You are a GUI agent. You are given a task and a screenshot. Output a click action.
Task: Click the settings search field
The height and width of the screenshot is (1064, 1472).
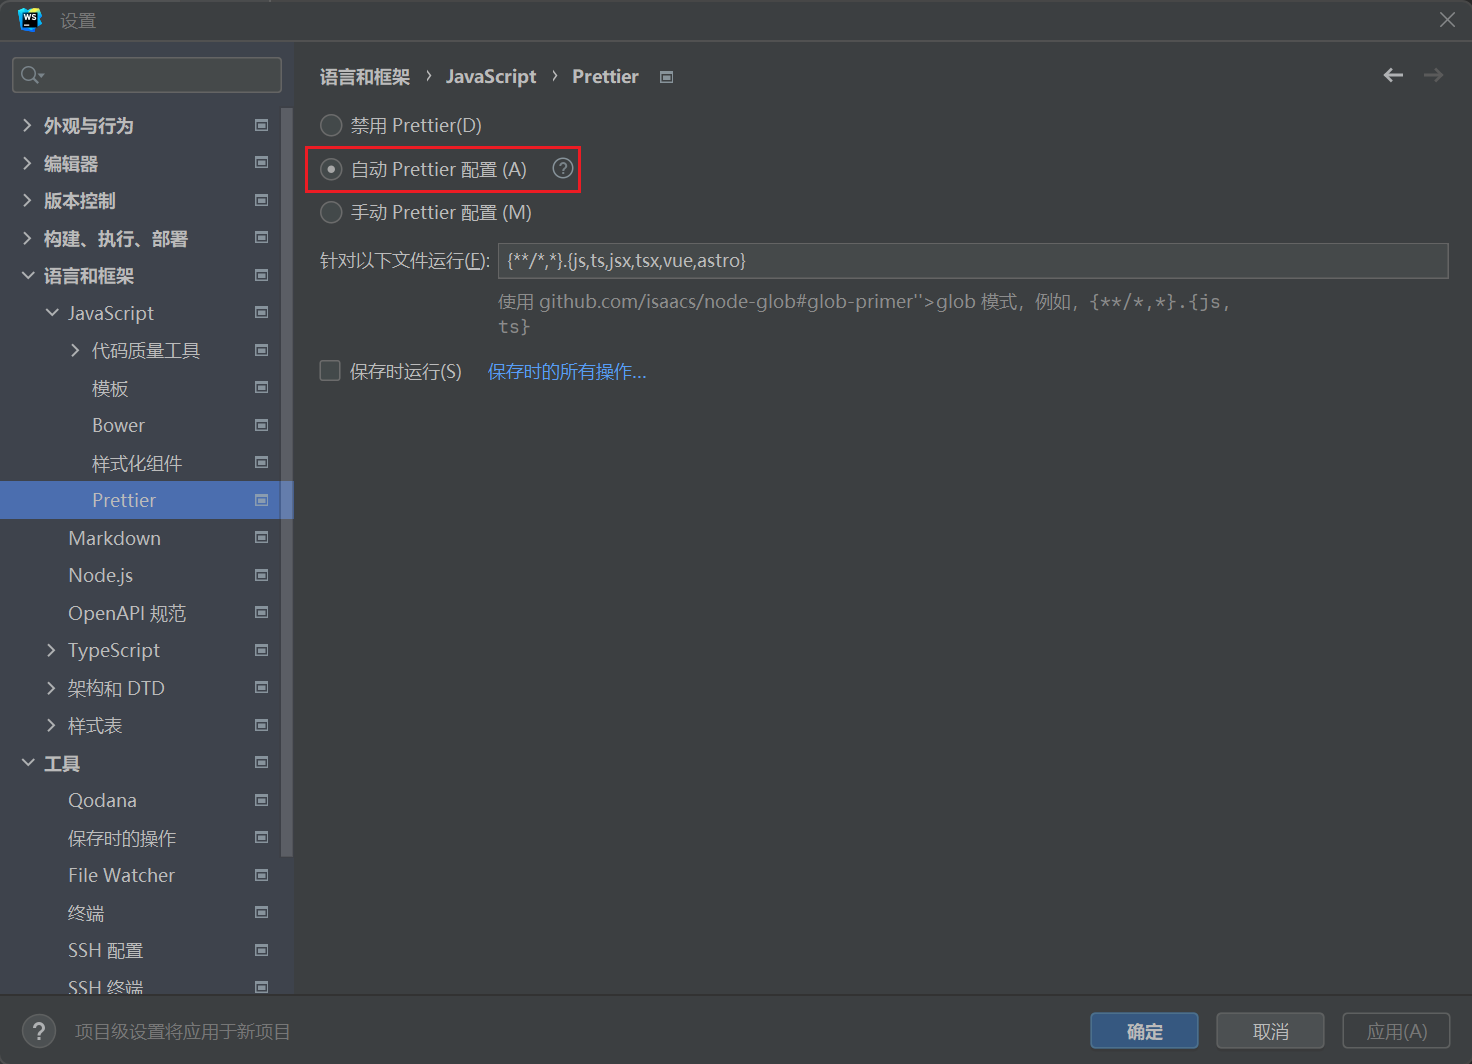point(146,75)
